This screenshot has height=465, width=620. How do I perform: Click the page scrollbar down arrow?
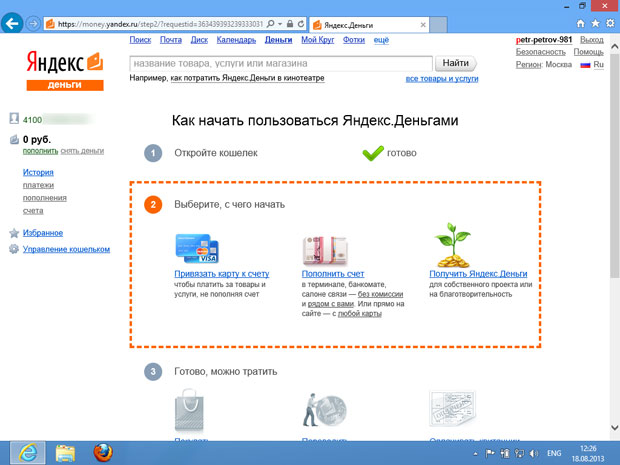click(x=614, y=427)
